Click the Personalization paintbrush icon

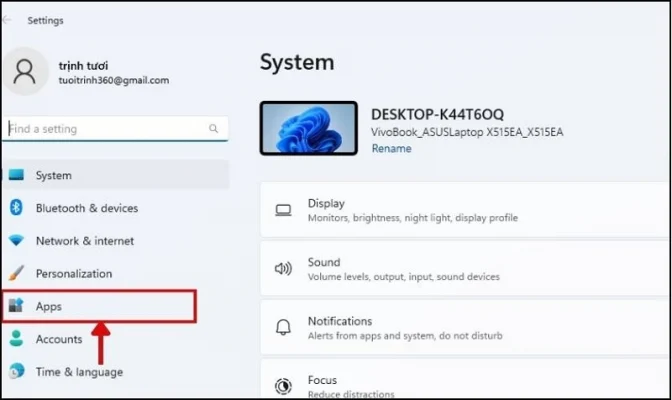(16, 273)
